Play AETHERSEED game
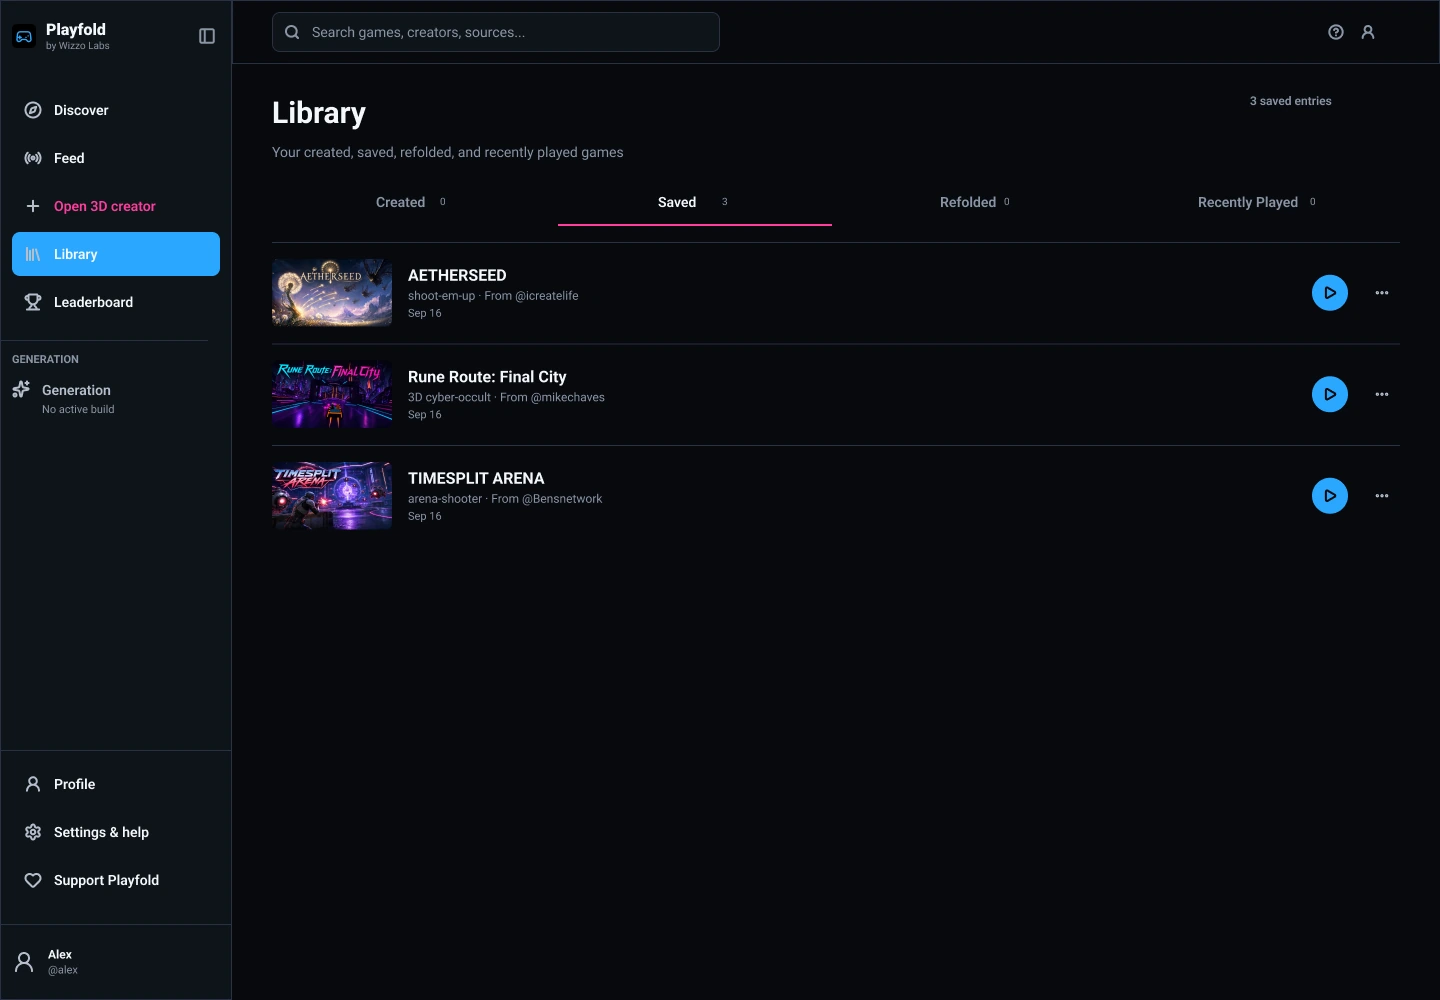 coord(1330,293)
